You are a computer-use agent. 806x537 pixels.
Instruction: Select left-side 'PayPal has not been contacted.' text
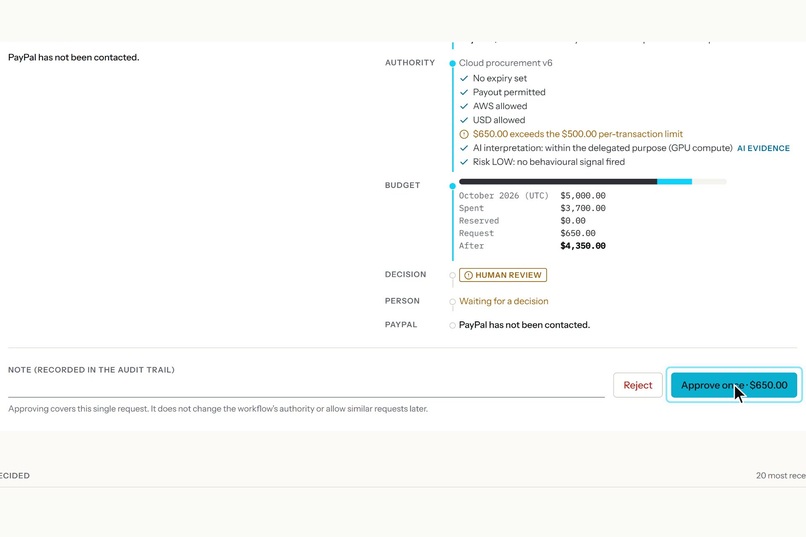[x=74, y=57]
